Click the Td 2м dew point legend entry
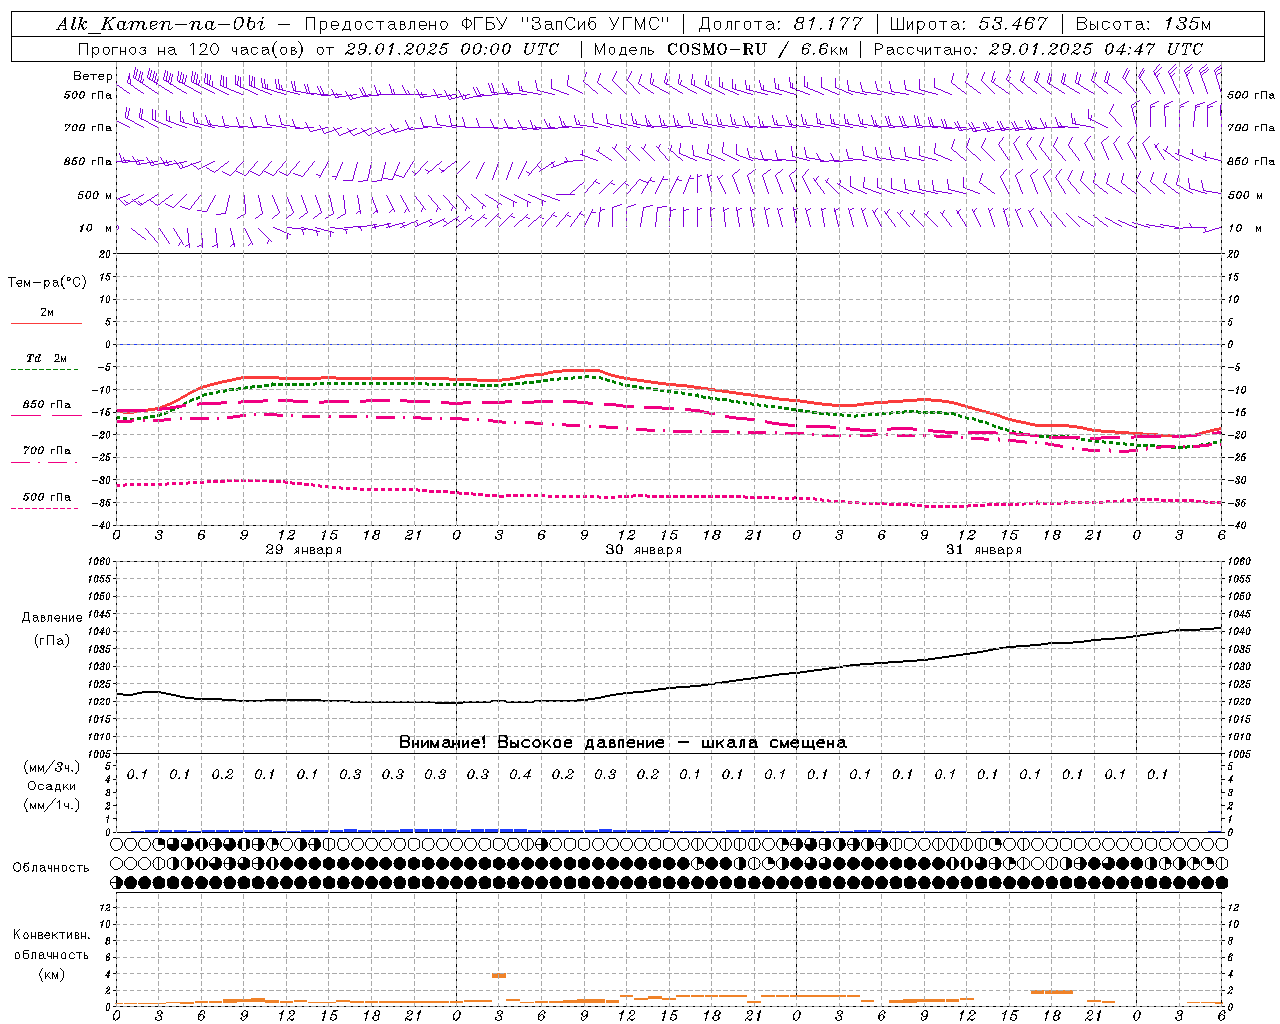Viewport: 1280px width, 1024px height. click(47, 358)
